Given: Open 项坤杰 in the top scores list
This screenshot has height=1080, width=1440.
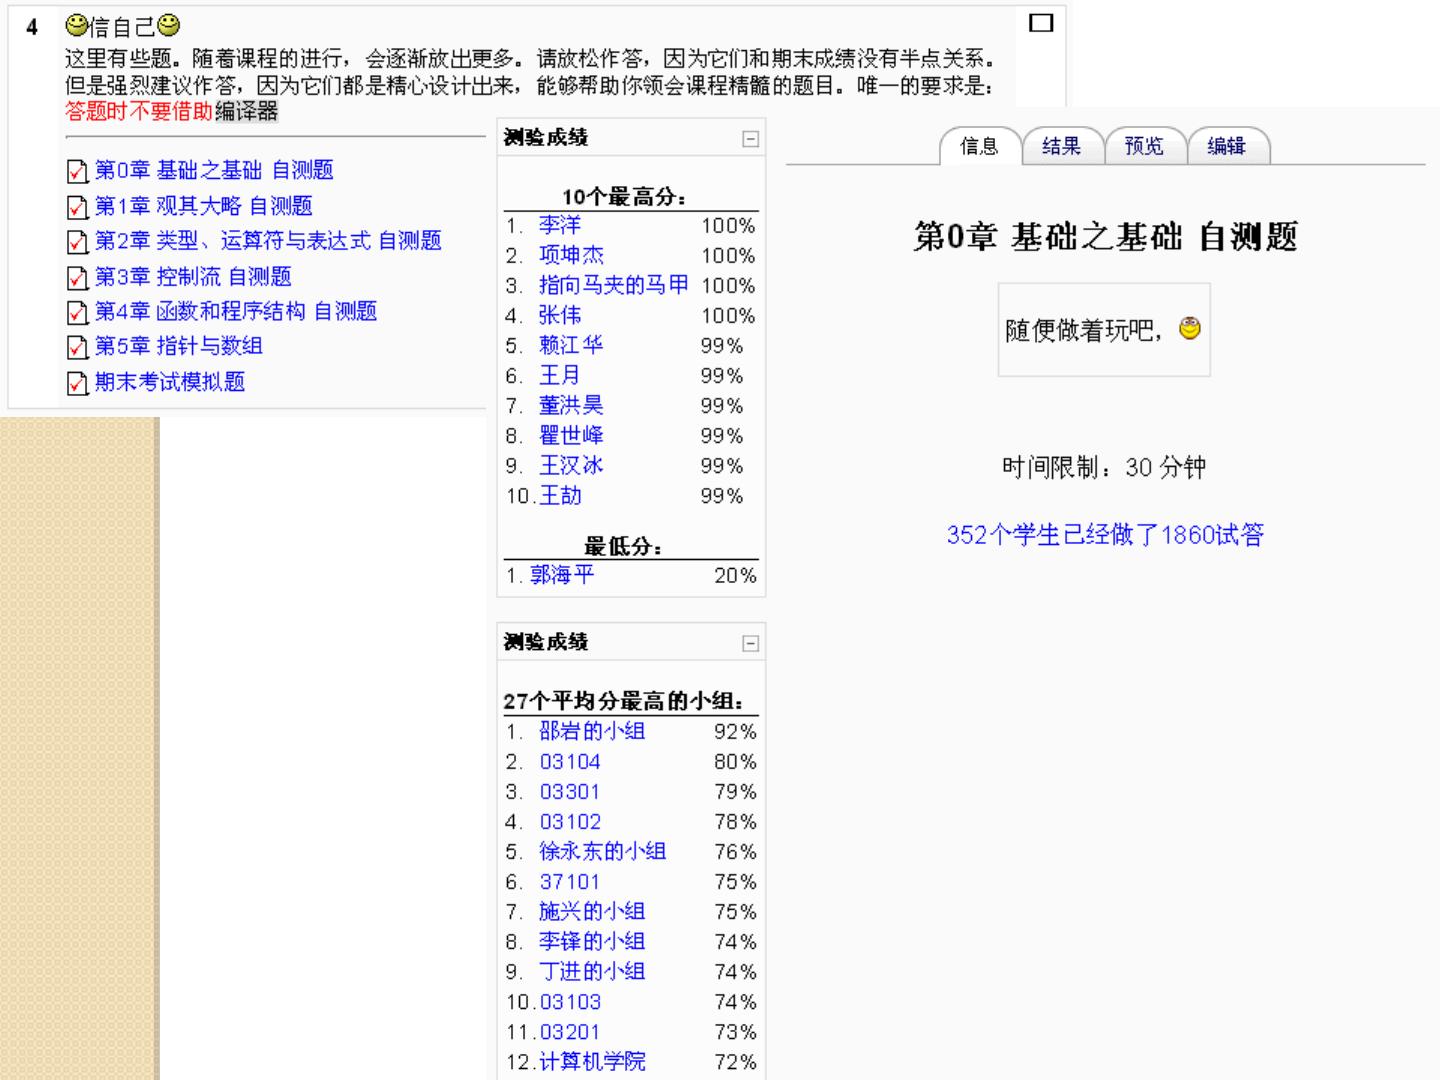Looking at the screenshot, I should (x=571, y=255).
